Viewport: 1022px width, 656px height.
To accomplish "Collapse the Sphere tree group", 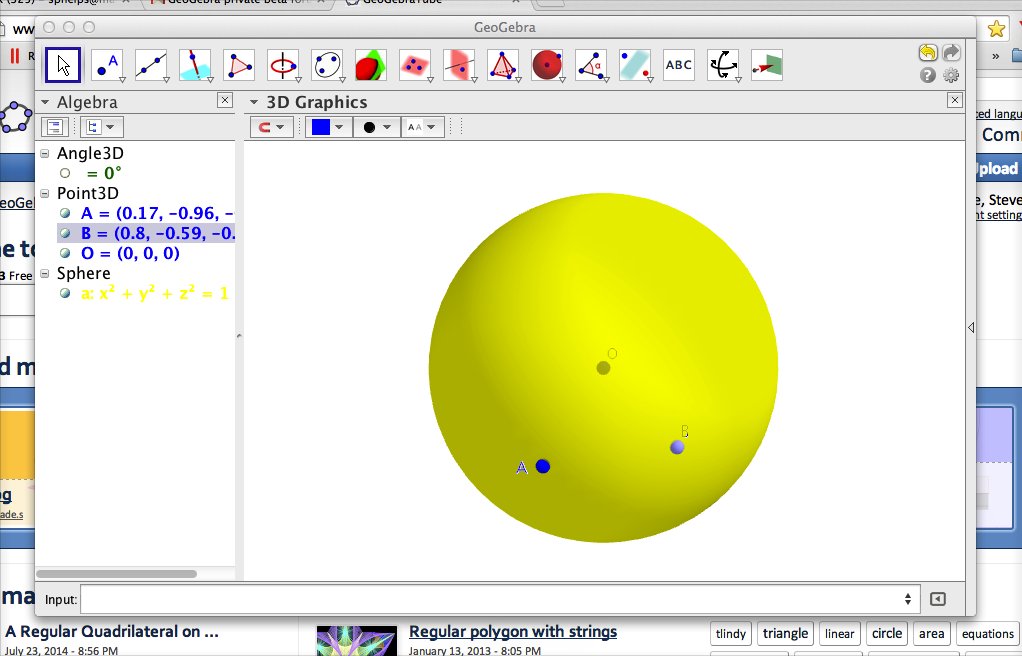I will point(45,273).
